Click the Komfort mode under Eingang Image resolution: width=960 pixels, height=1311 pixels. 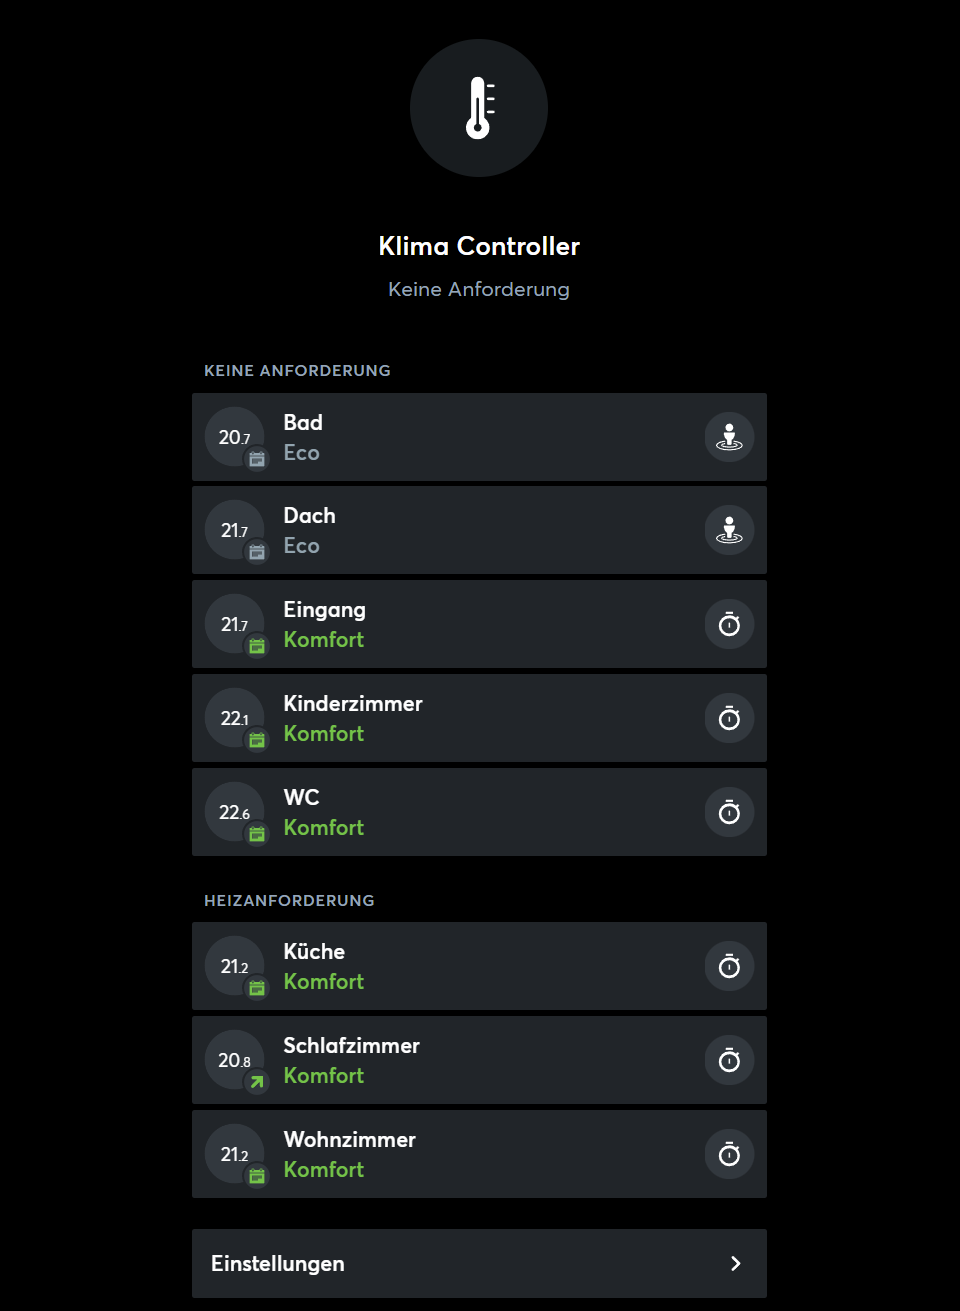[323, 640]
